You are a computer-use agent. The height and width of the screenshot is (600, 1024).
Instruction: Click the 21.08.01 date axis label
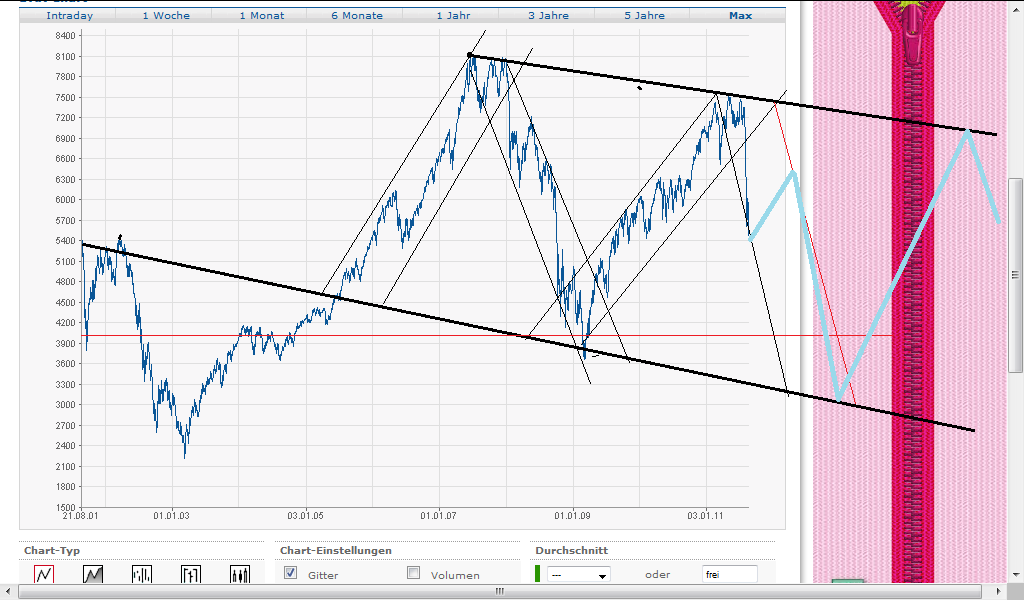click(80, 516)
